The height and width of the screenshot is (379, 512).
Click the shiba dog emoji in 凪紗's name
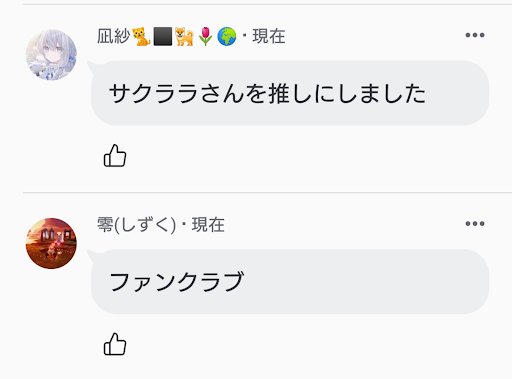click(x=184, y=36)
